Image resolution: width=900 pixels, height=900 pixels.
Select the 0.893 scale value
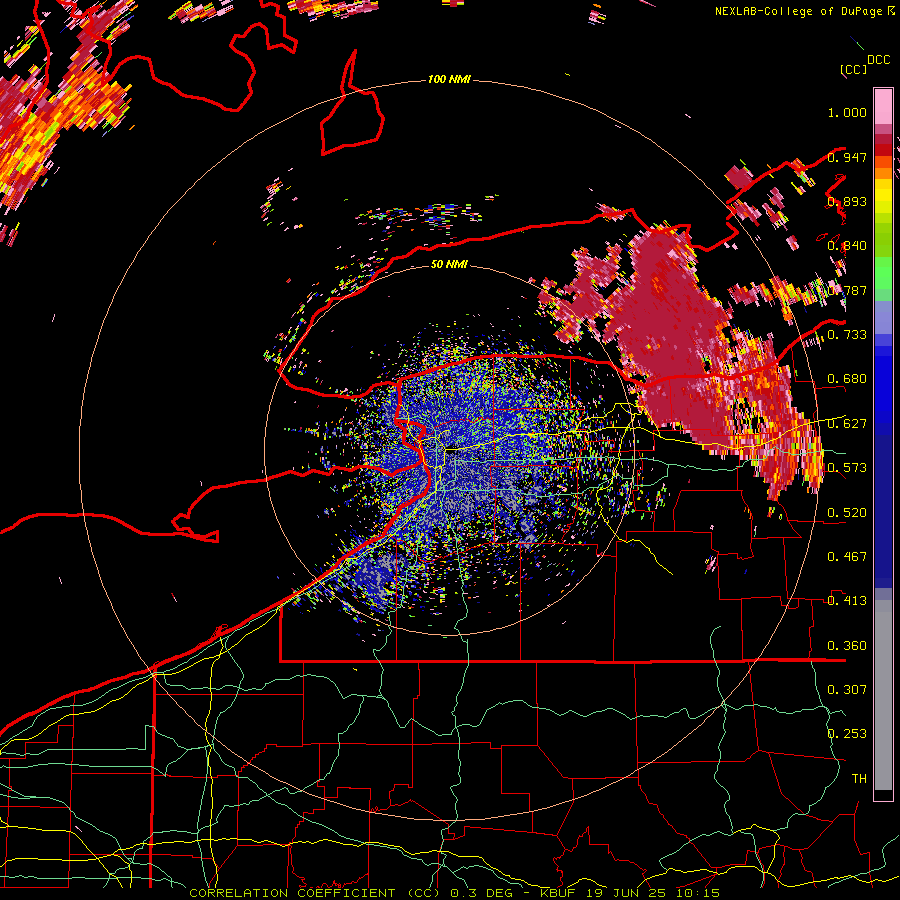[847, 201]
